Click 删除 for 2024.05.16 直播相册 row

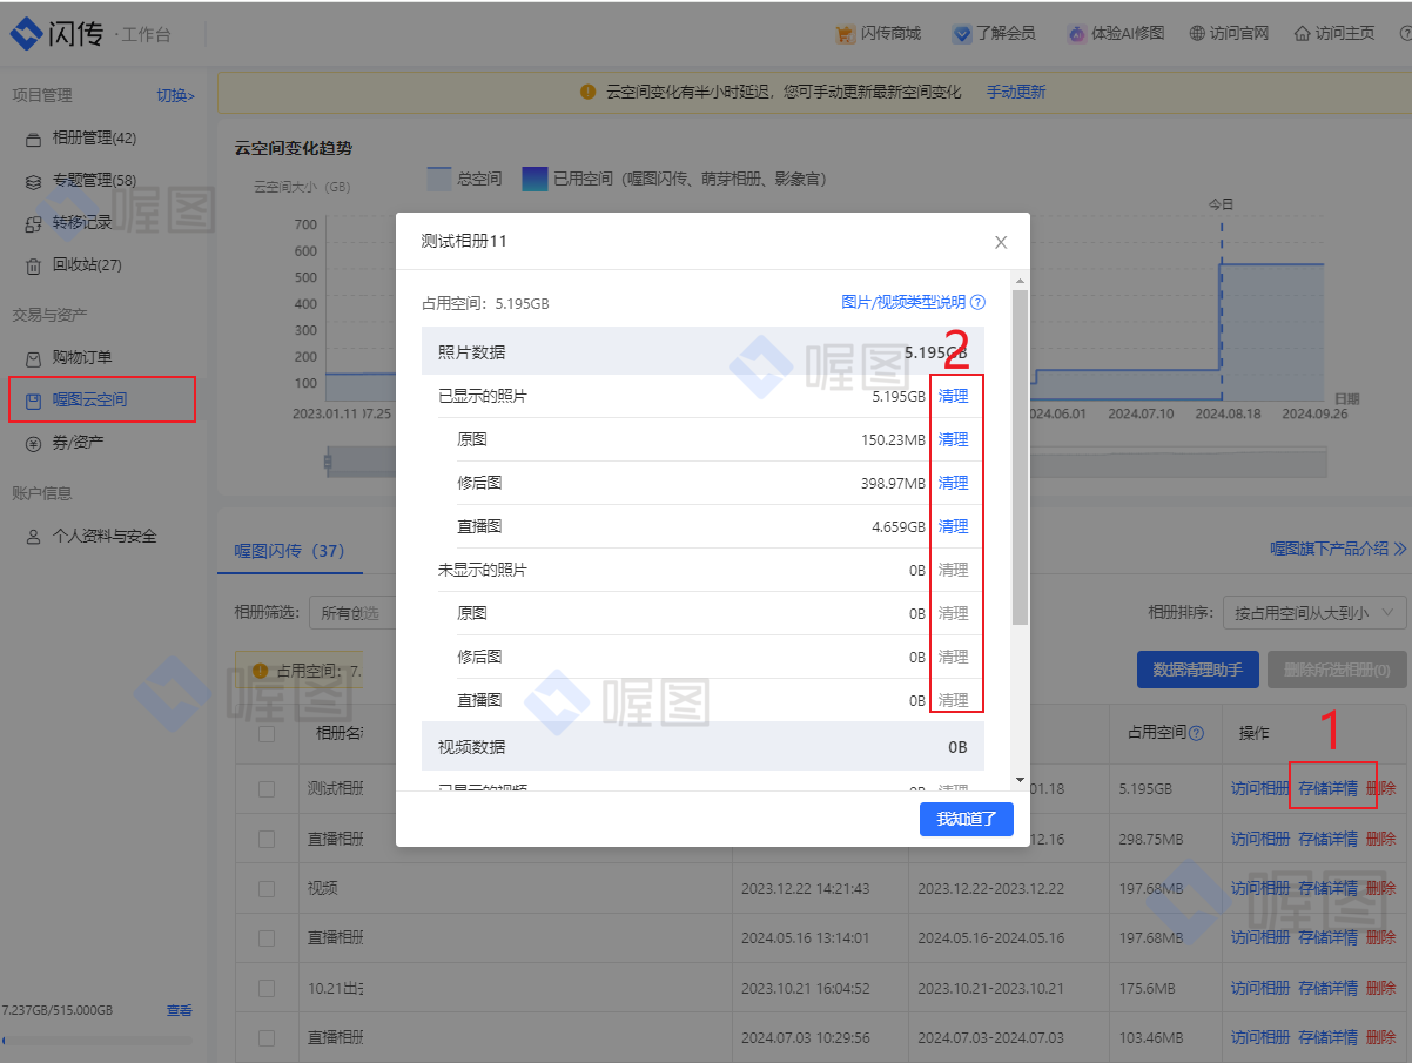1381,938
